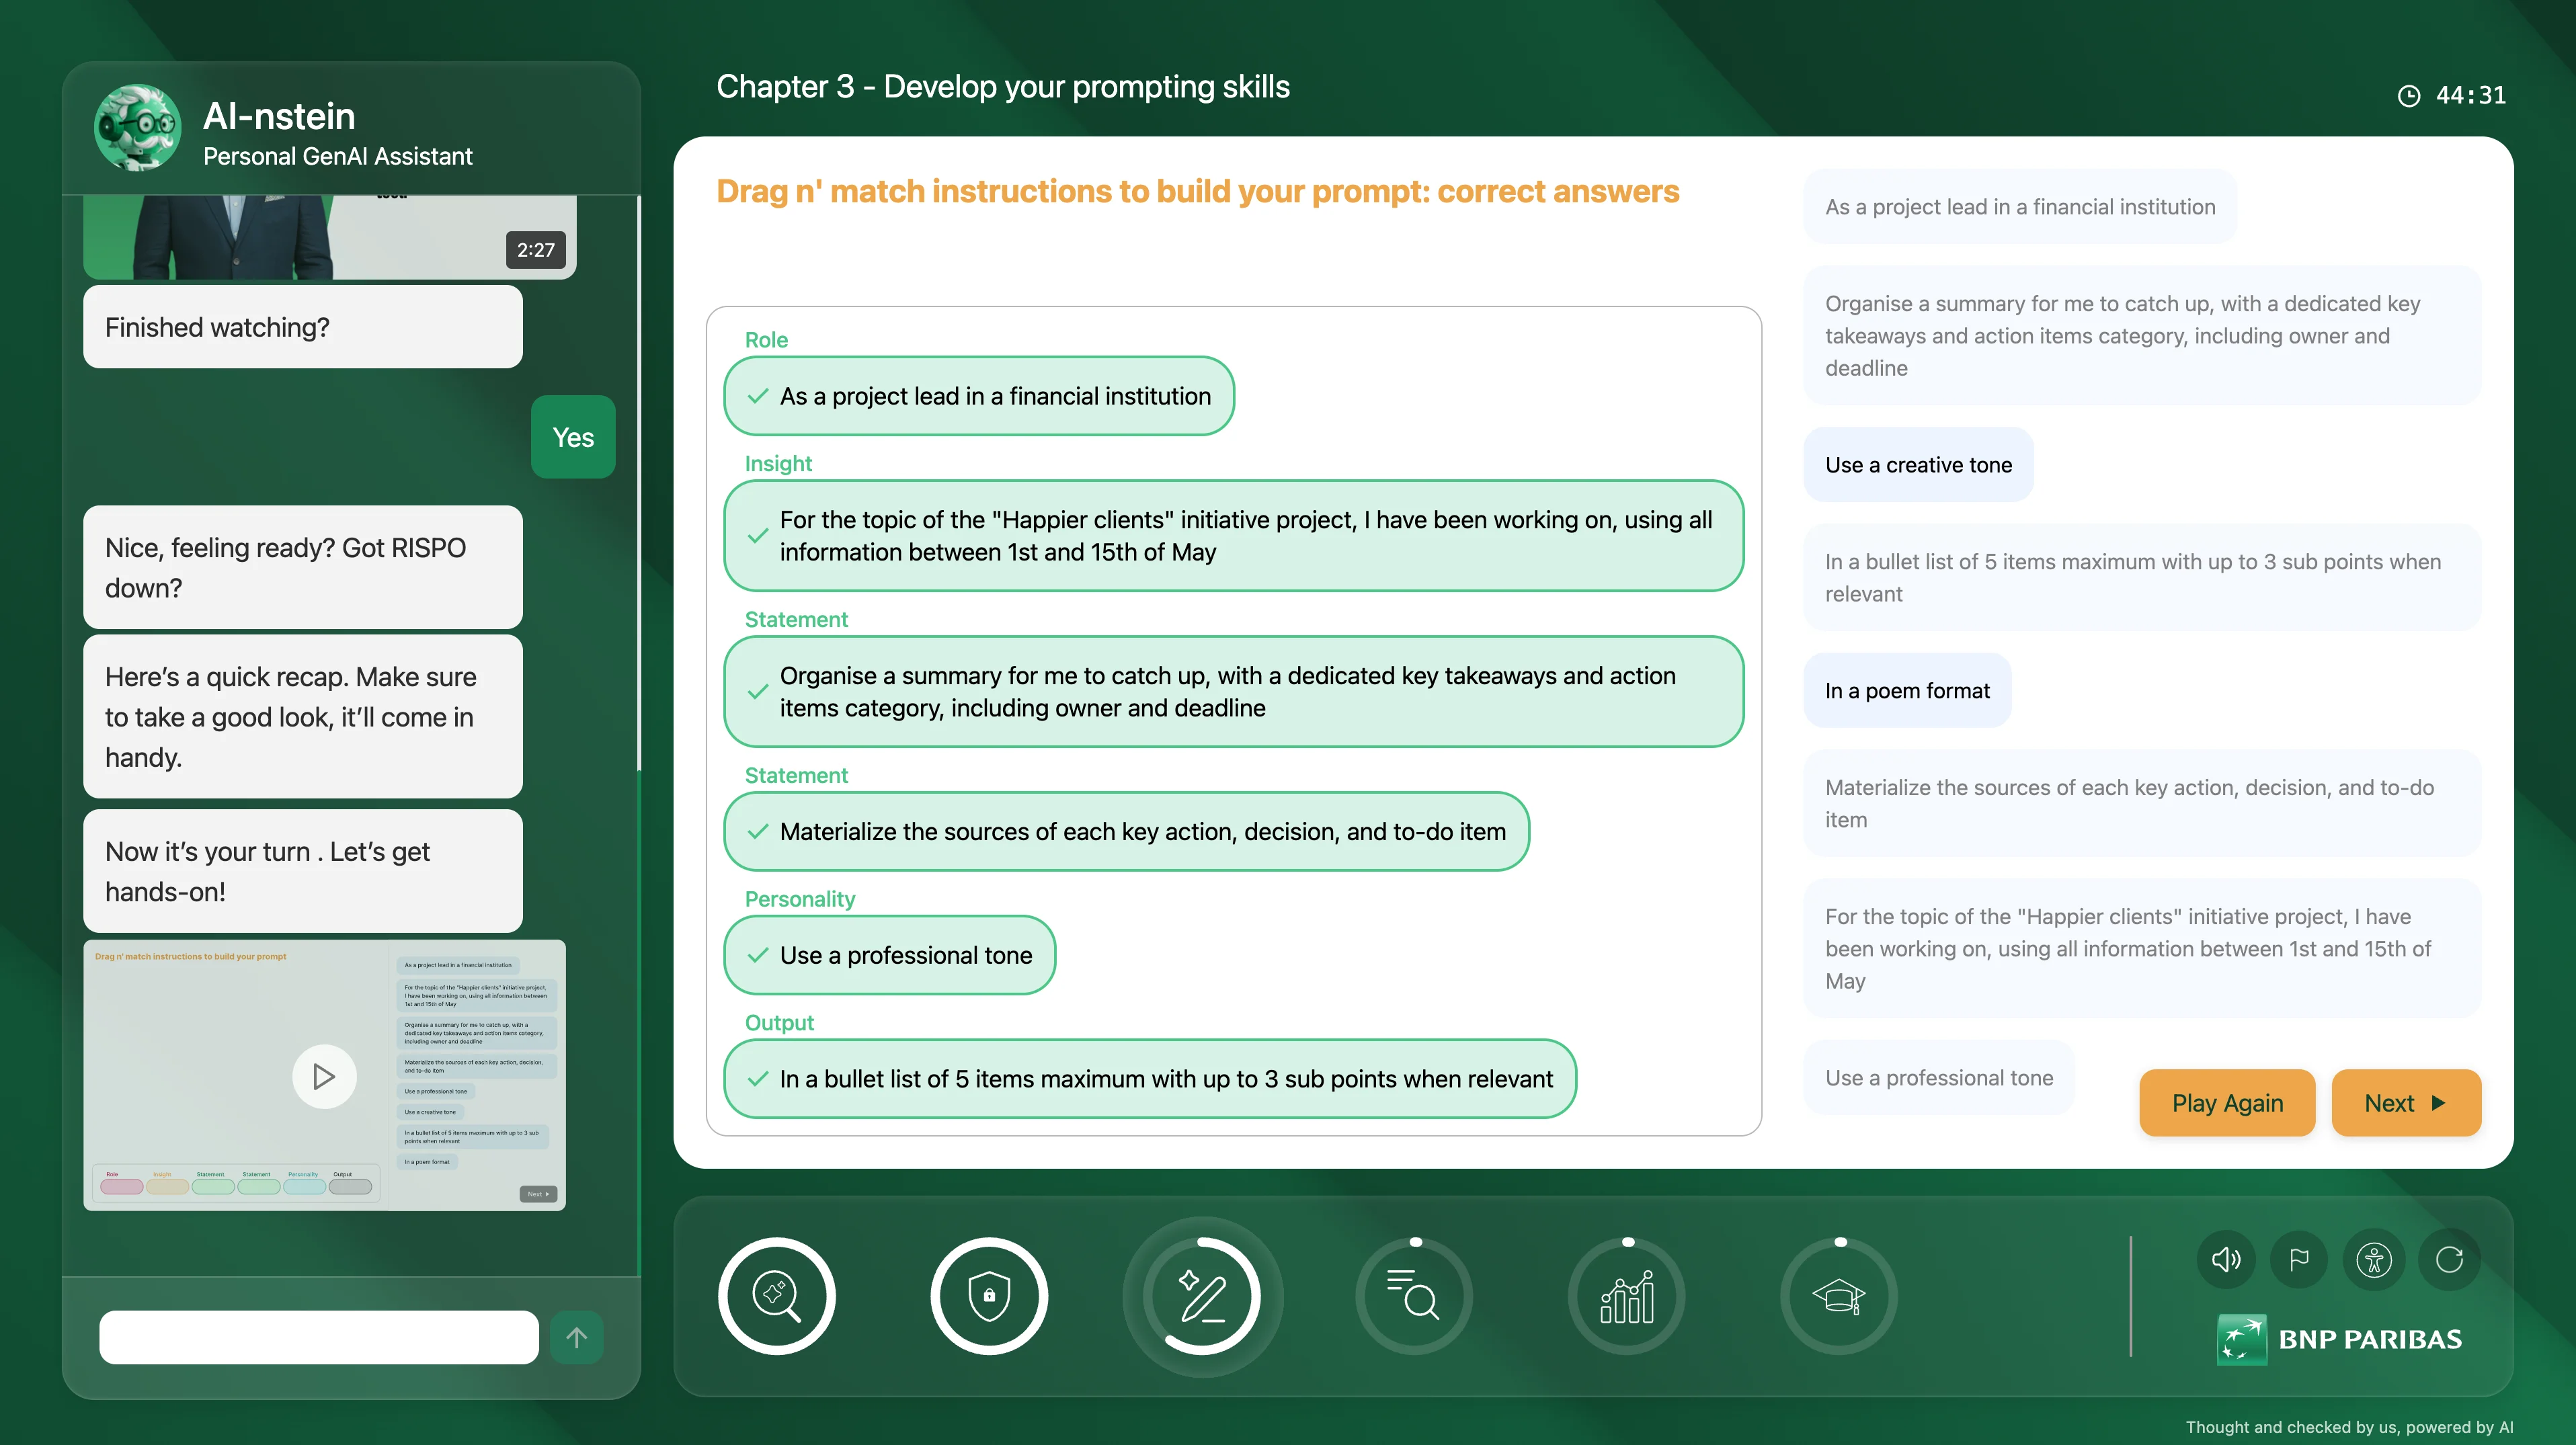The width and height of the screenshot is (2576, 1445).
Task: Click 'Nice, feeling ready? Got RISPO down?' message
Action: [x=303, y=567]
